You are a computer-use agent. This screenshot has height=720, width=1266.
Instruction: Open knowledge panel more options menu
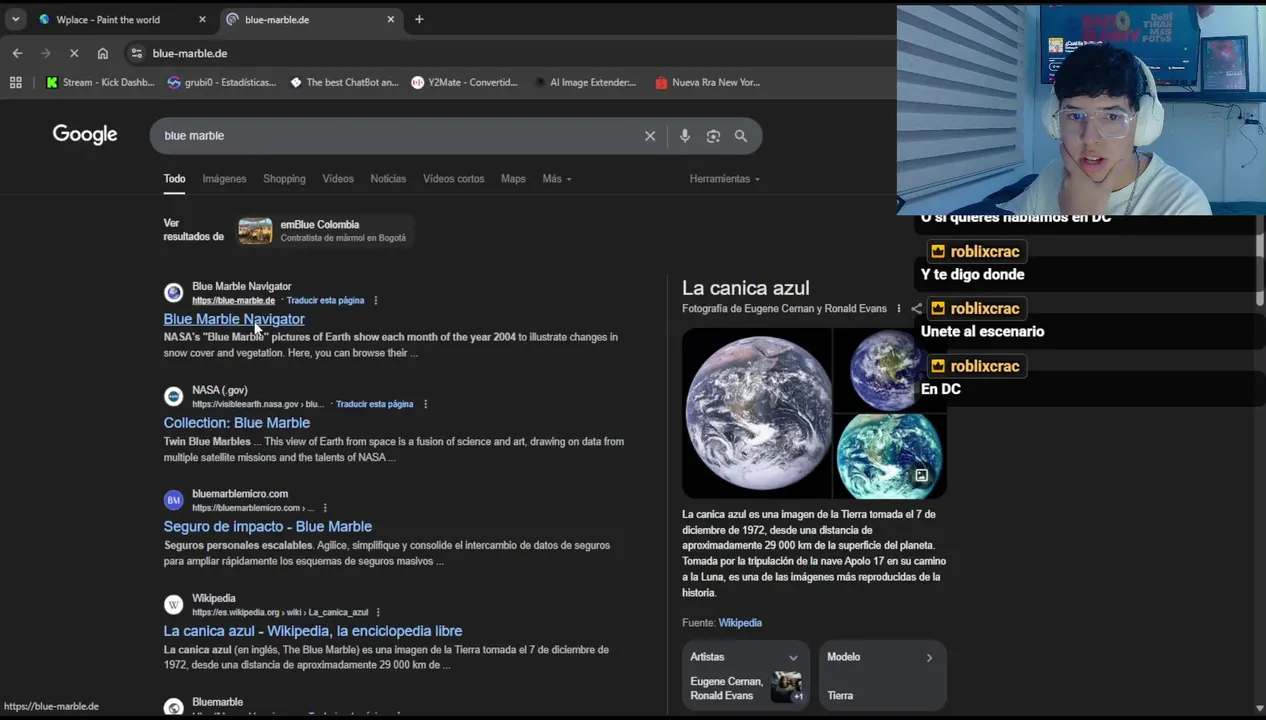point(898,309)
